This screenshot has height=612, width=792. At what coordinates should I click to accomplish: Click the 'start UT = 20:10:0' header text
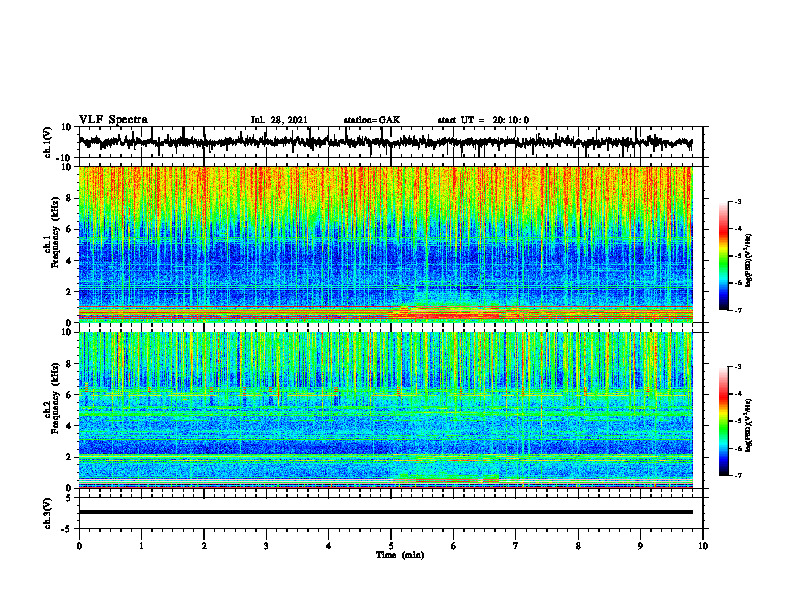coord(483,120)
